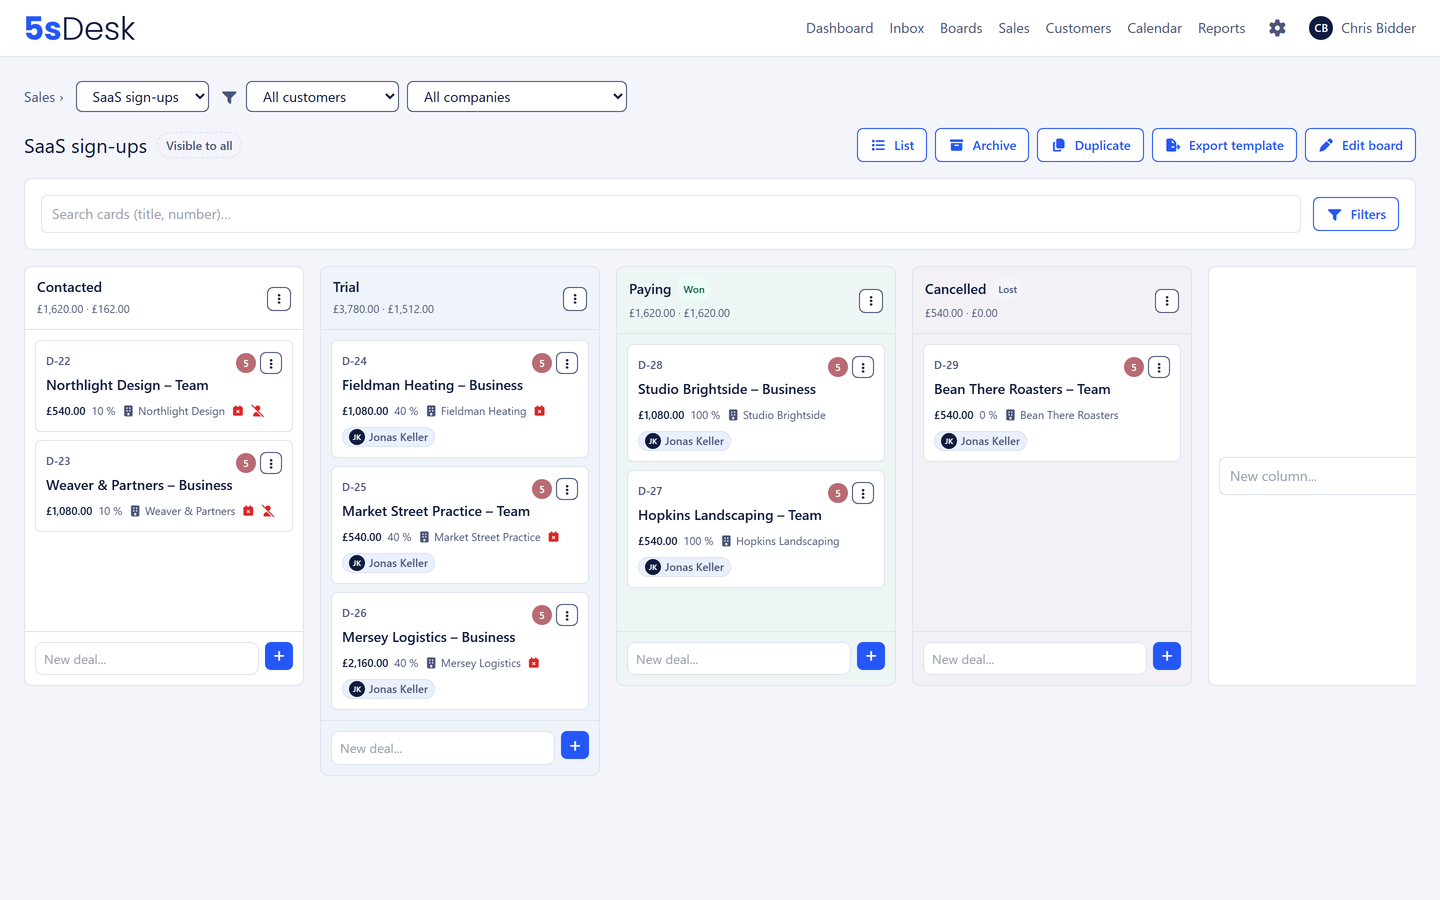Open the Inbox menu item
Image resolution: width=1440 pixels, height=900 pixels.
(907, 28)
